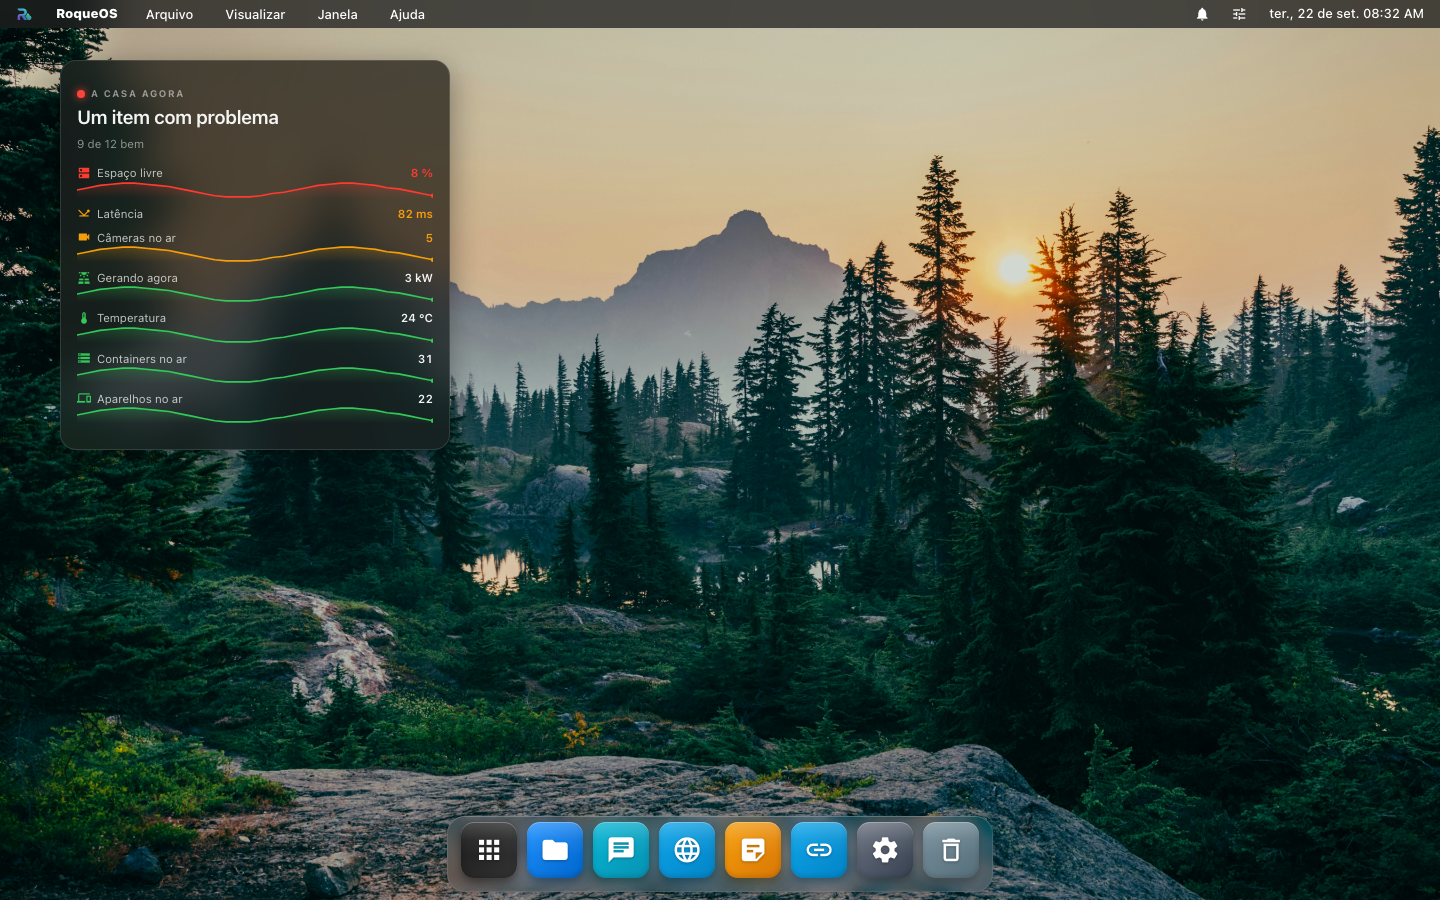
Task: Open the chat messages app in dock
Action: [x=621, y=850]
